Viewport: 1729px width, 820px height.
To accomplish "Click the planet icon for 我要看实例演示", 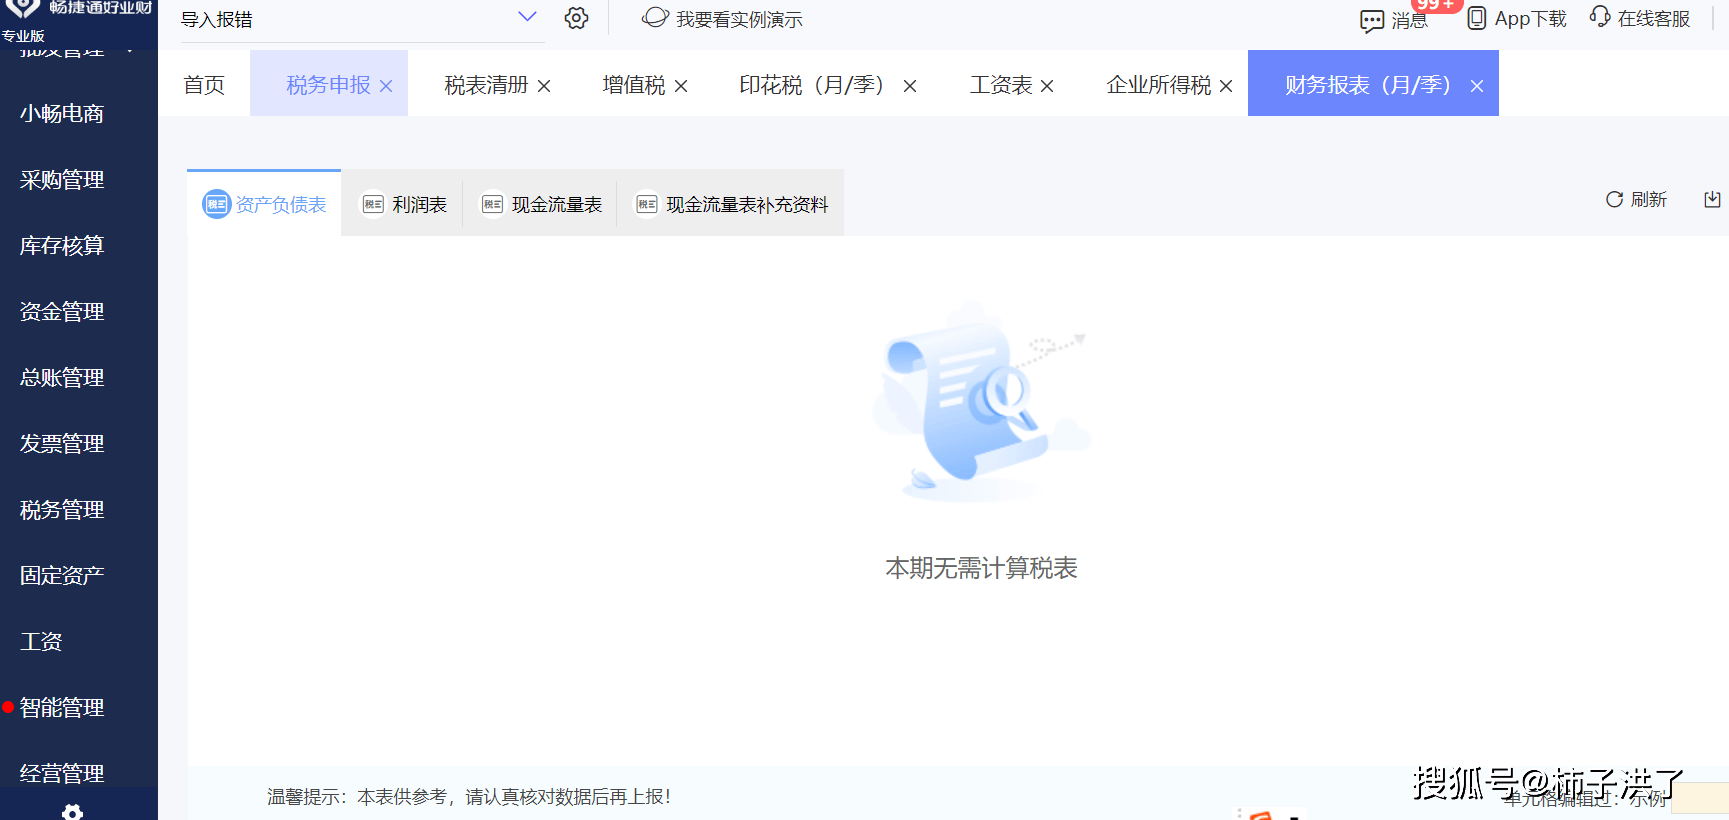I will 655,18.
